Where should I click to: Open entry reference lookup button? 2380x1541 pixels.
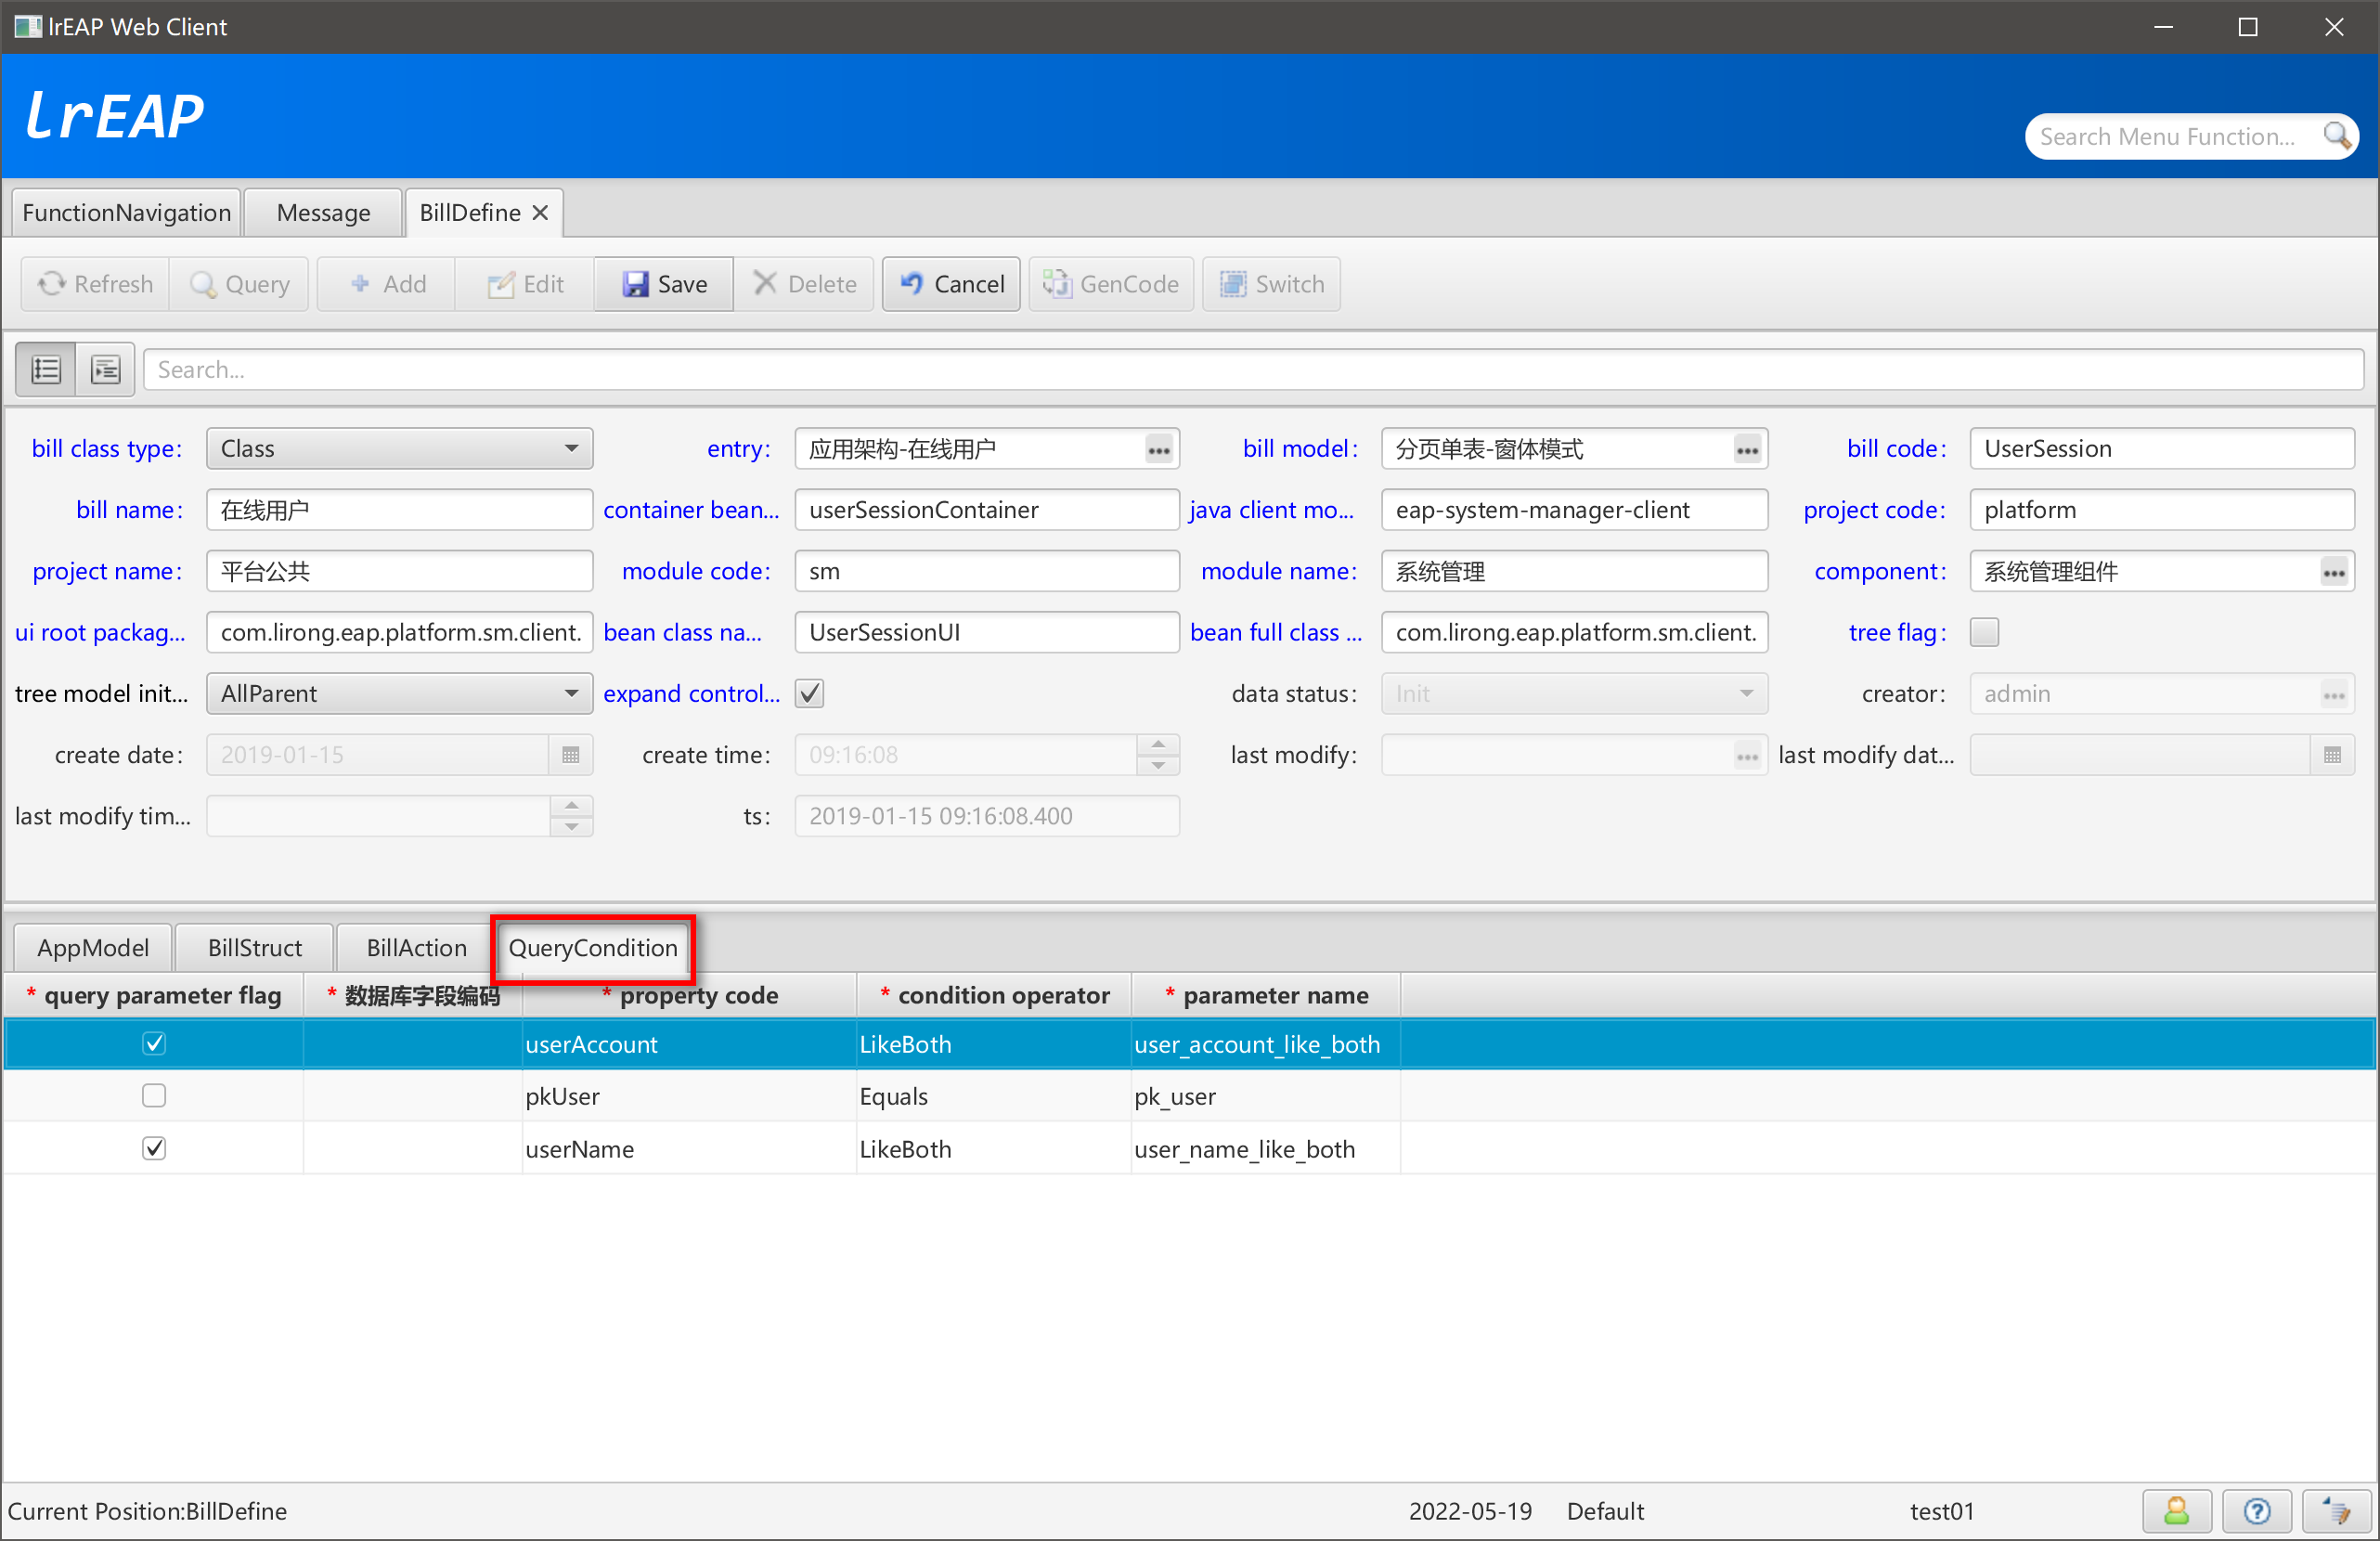(1158, 450)
